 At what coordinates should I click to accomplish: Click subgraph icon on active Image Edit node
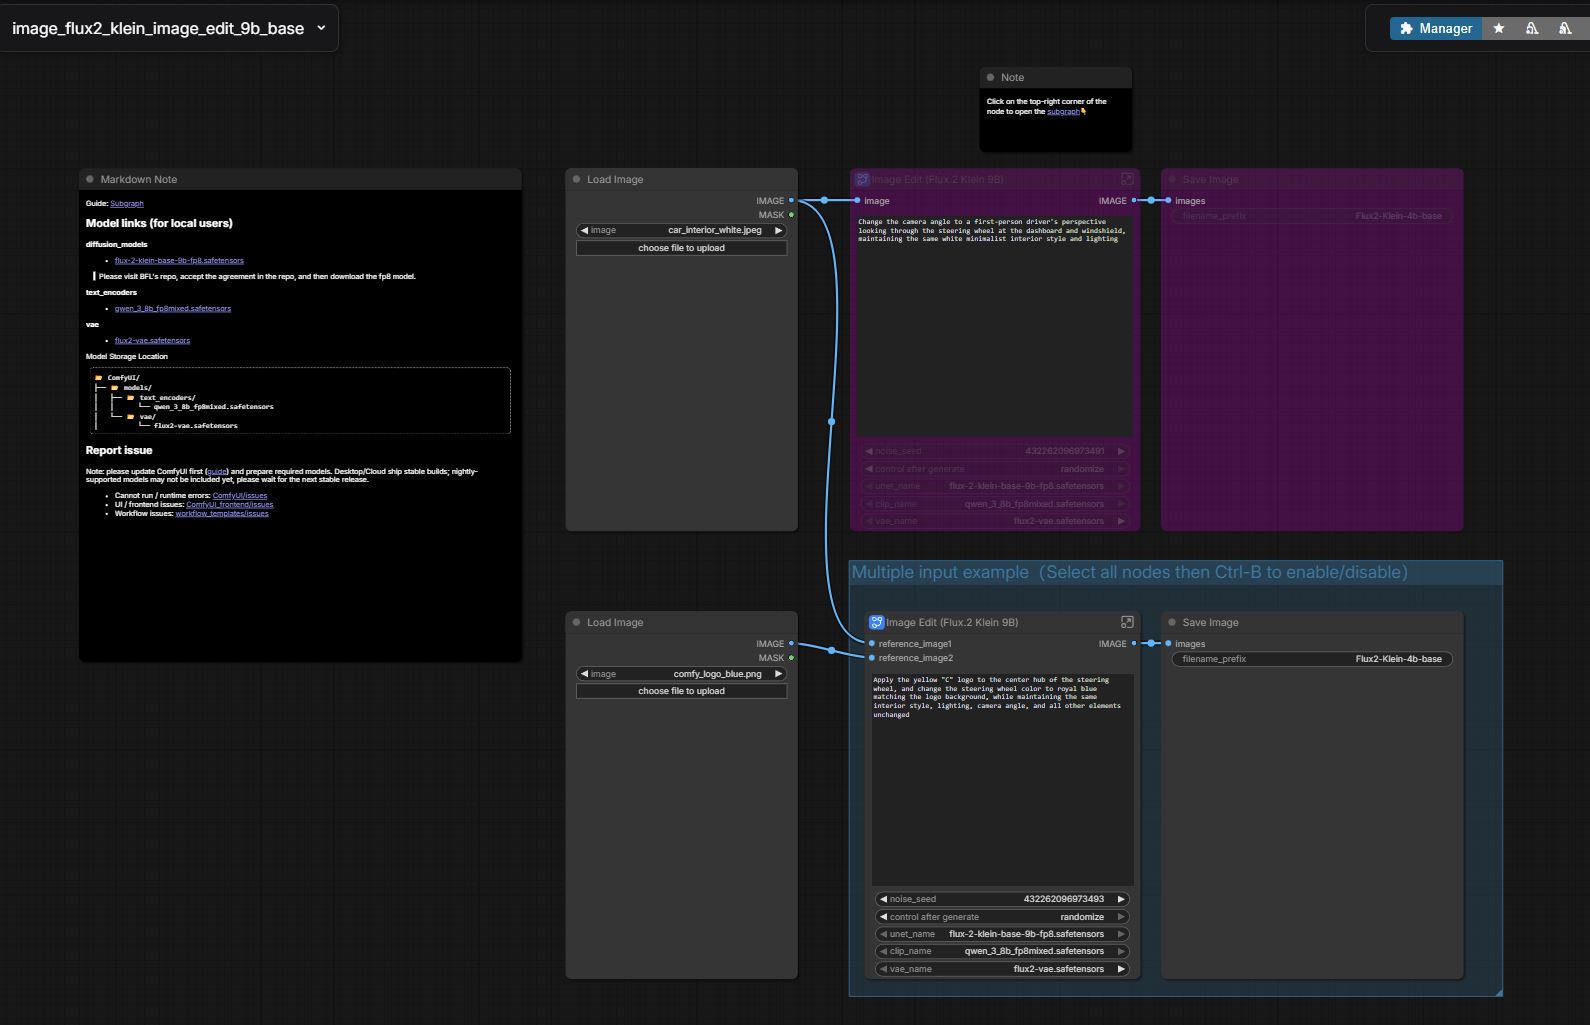coord(876,622)
